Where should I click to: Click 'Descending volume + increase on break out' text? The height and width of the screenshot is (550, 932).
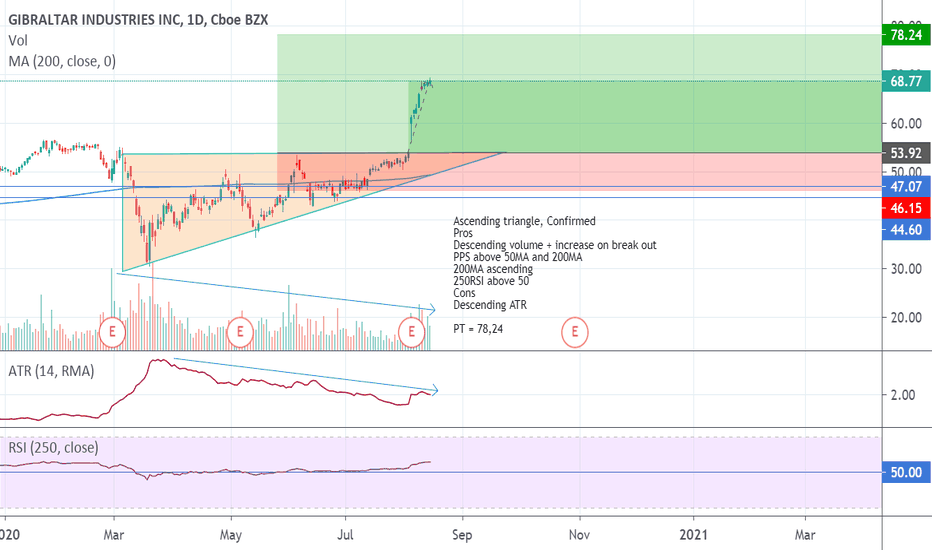click(x=555, y=245)
